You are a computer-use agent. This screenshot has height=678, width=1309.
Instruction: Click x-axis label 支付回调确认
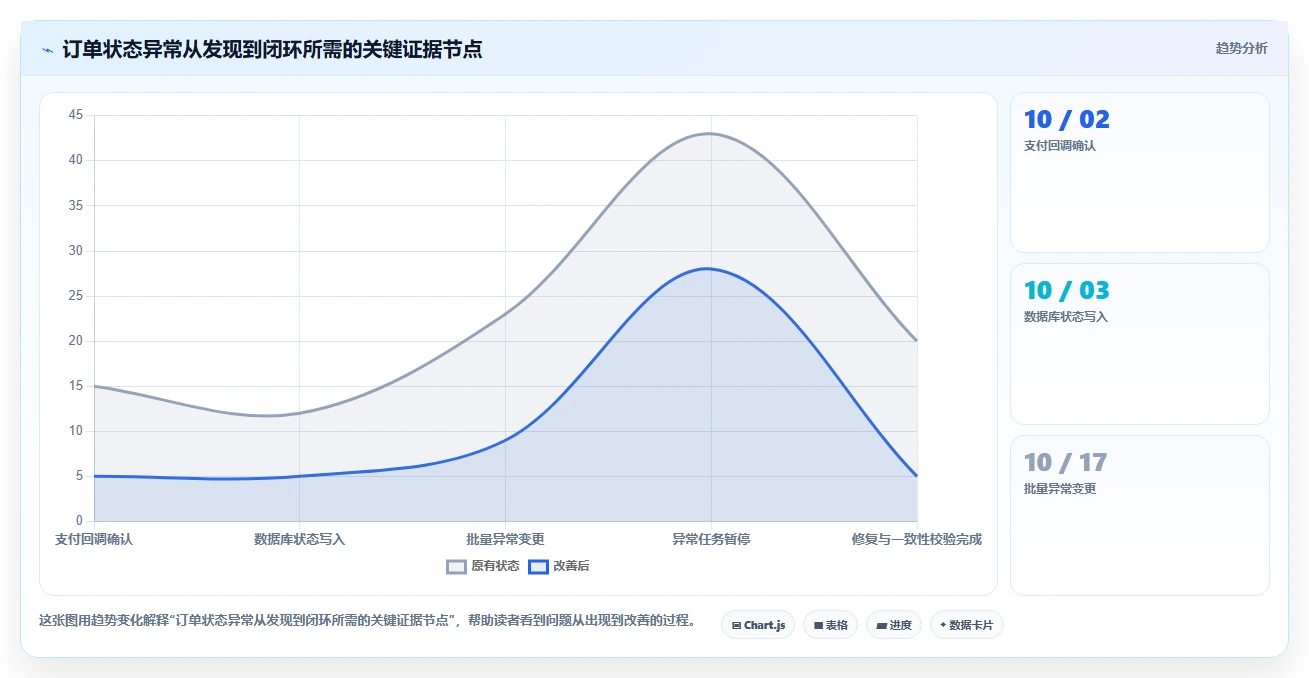(x=93, y=539)
